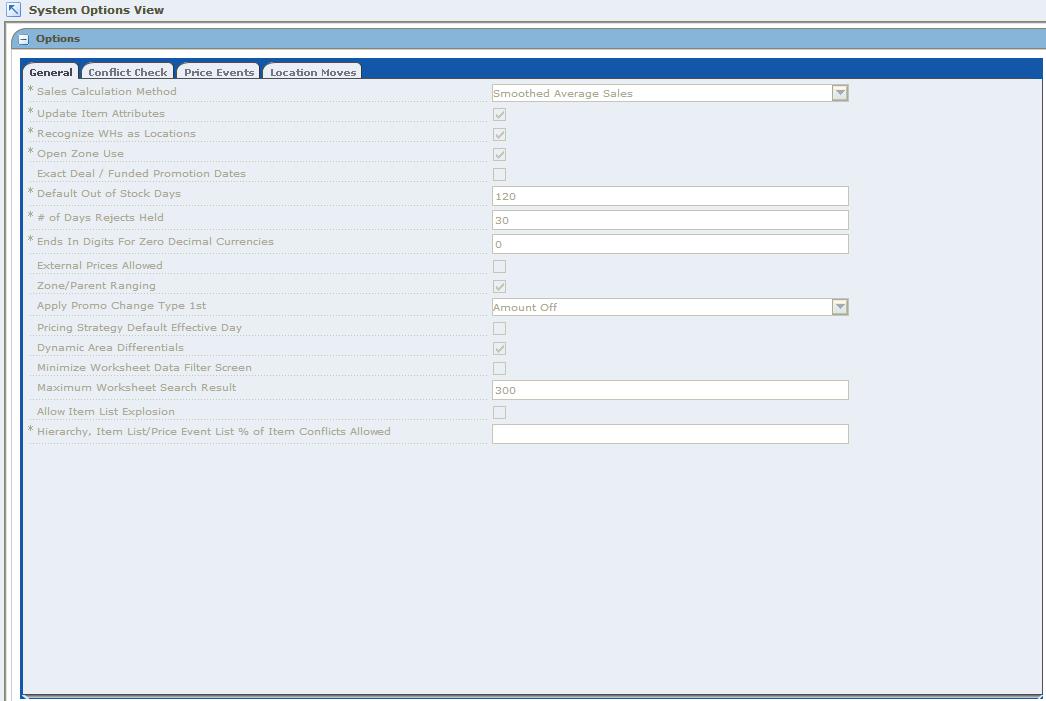Click the 'Options' panel header text
The image size is (1046, 701).
coord(58,39)
